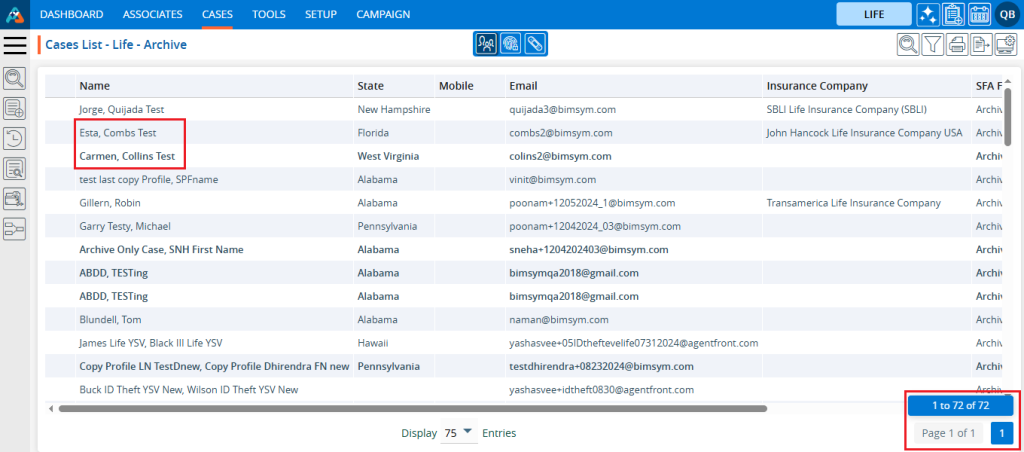Click the magnifier search icon near filter
The image size is (1024, 452).
coord(908,44)
